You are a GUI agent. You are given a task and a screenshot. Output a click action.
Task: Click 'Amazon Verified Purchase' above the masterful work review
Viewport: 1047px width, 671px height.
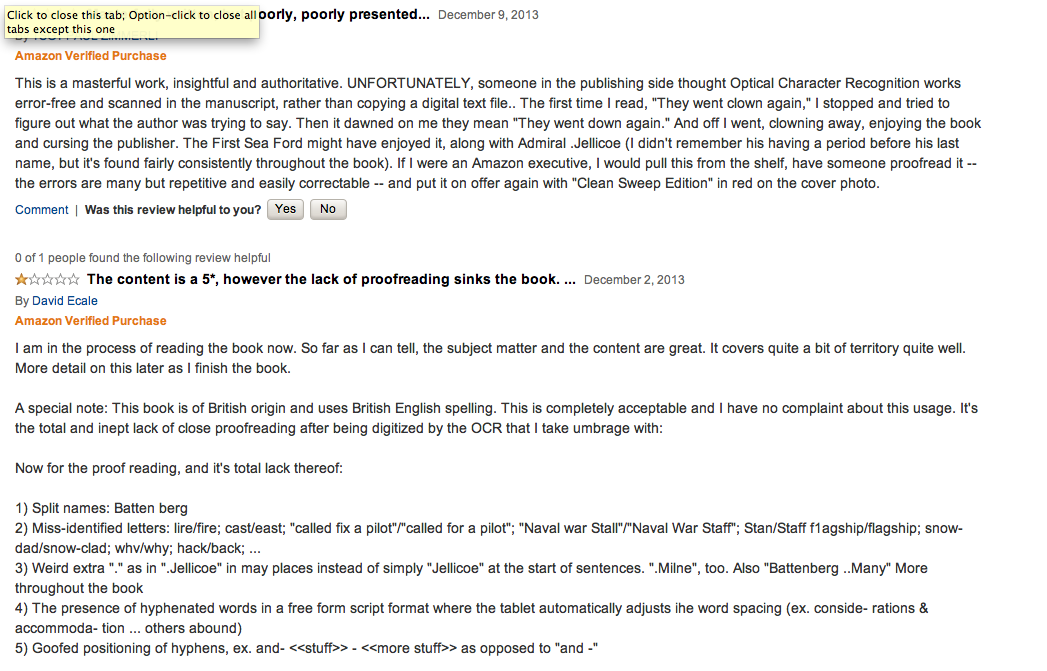coord(91,56)
